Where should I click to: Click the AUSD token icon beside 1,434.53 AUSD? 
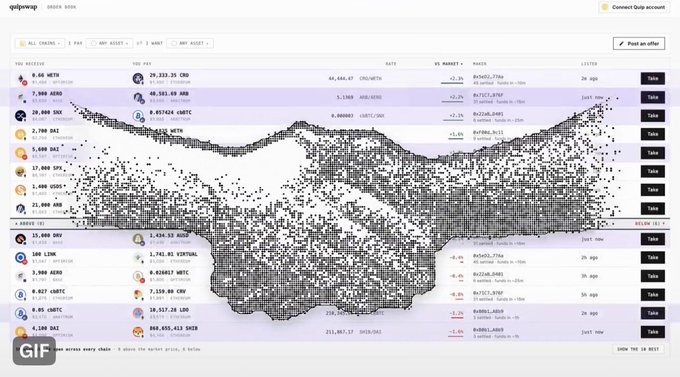coord(138,239)
